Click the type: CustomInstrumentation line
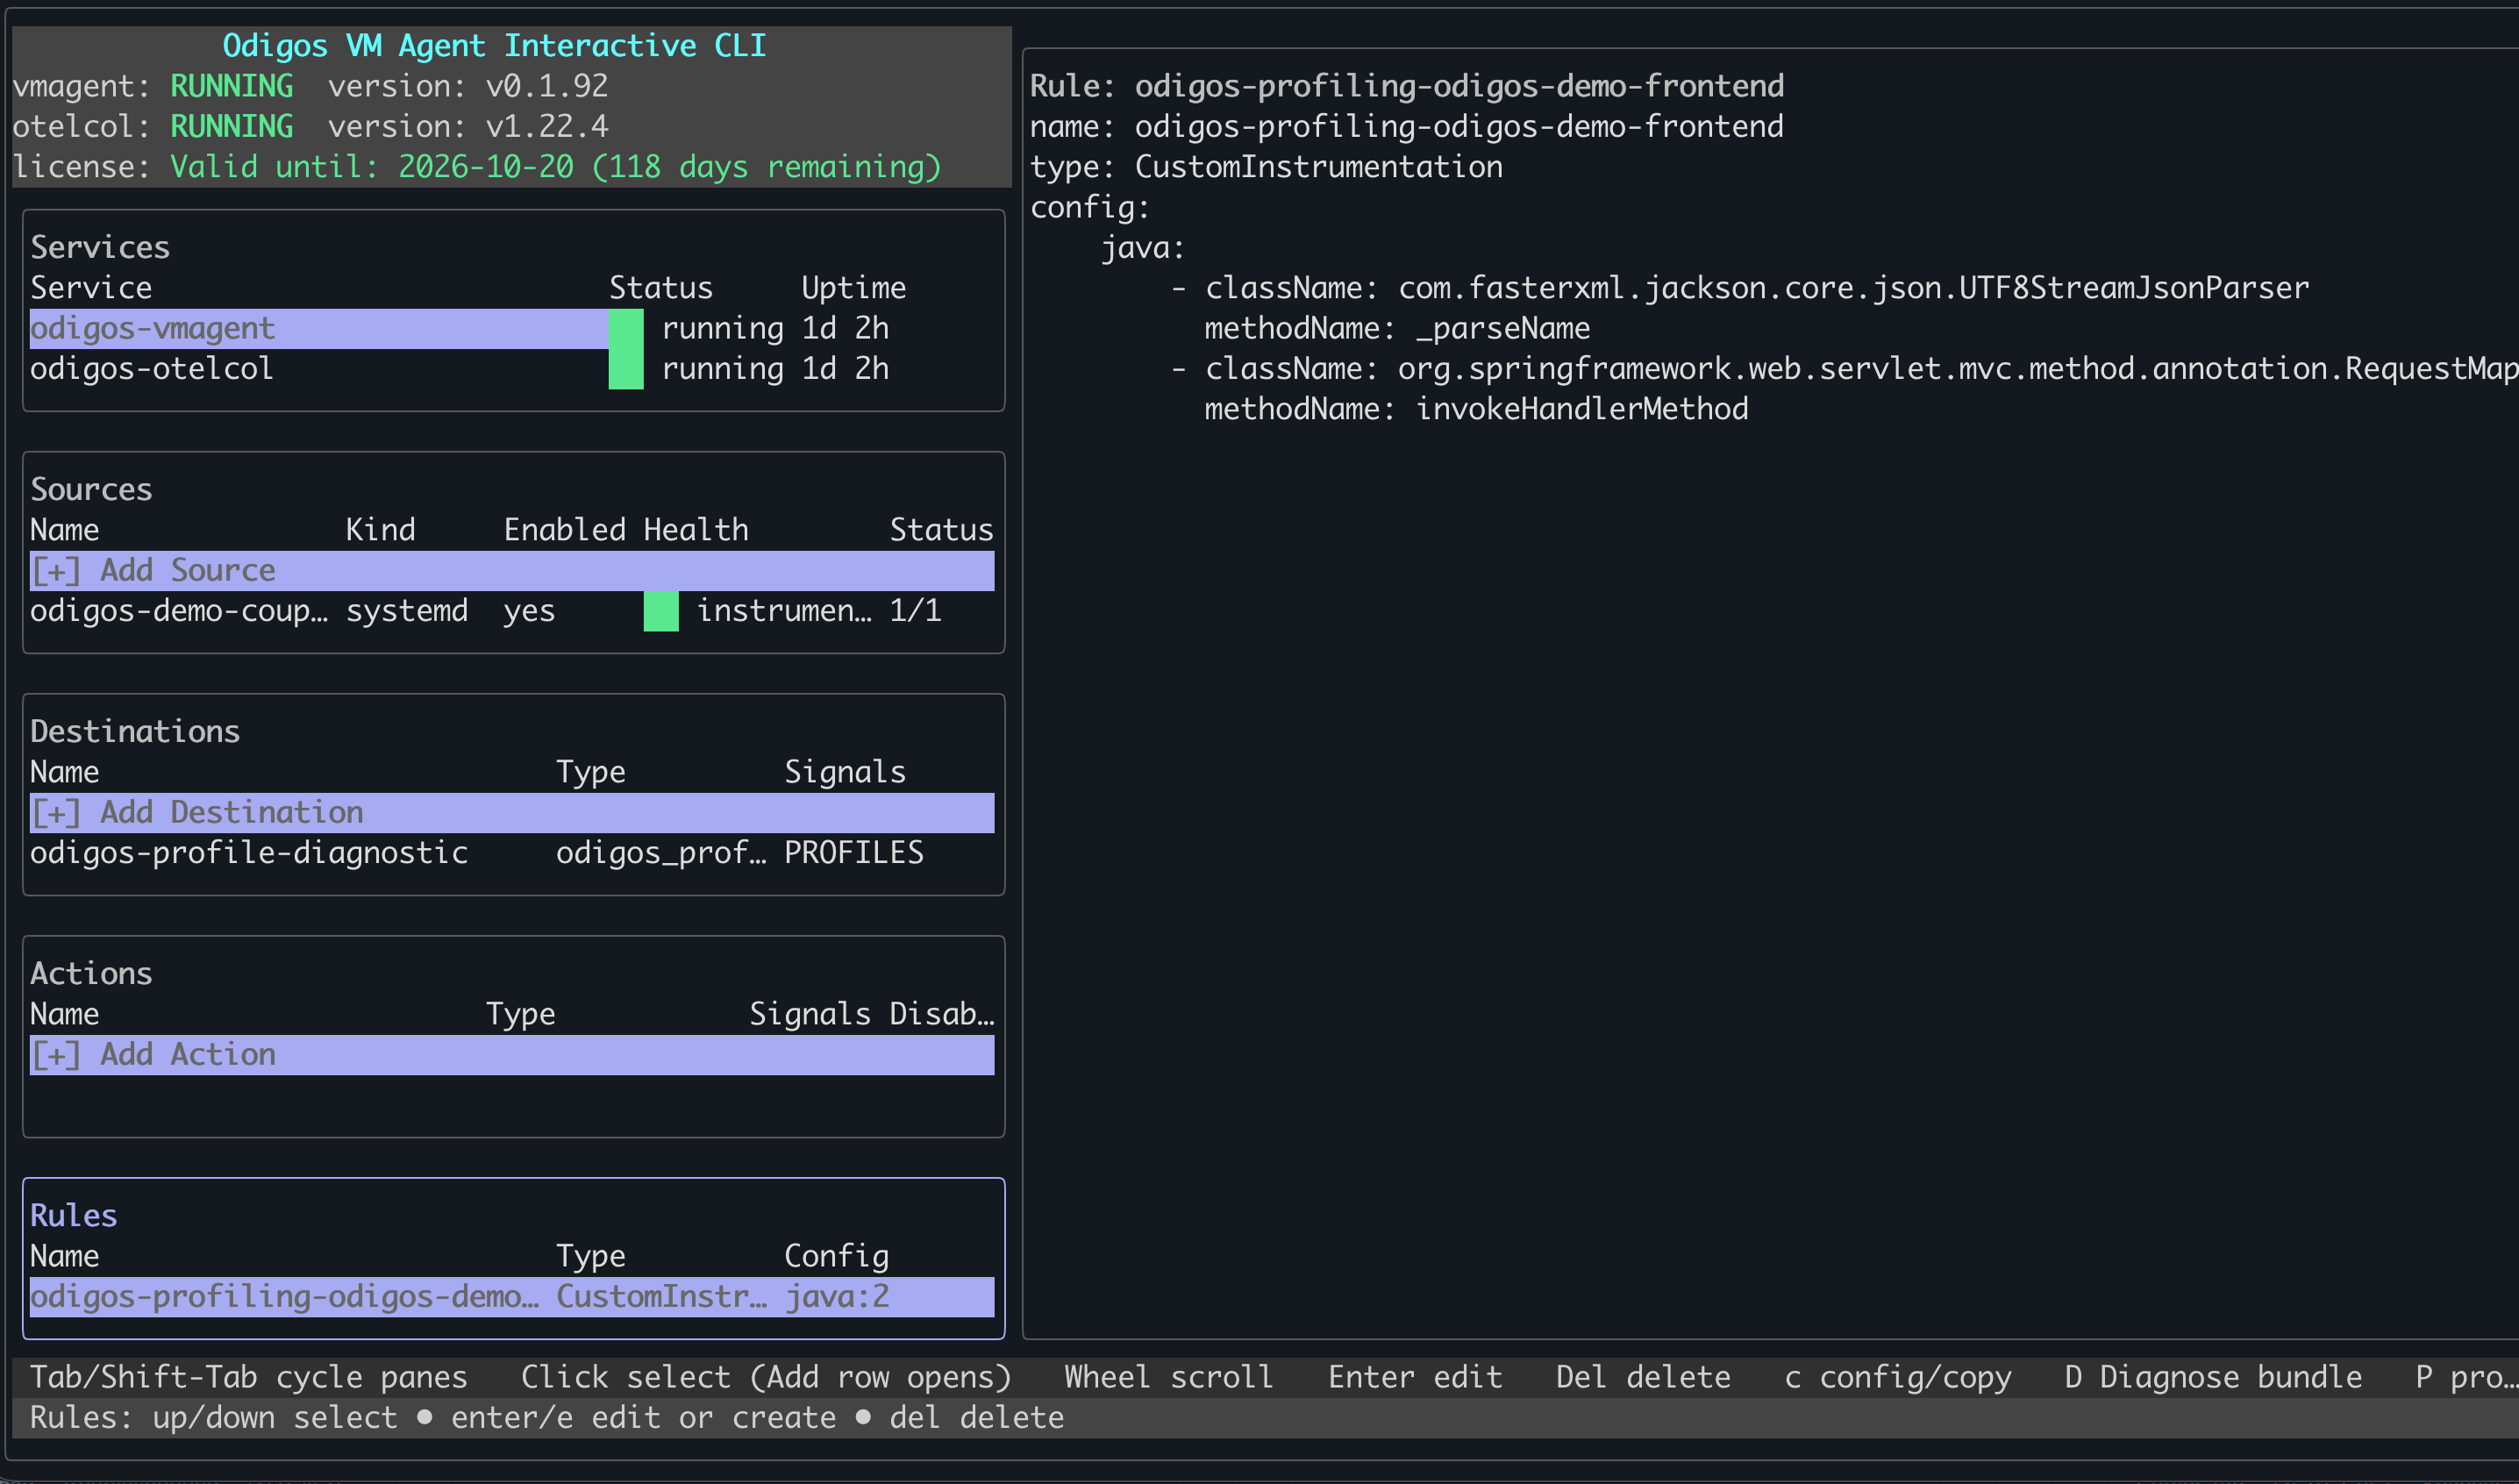 (x=1266, y=167)
